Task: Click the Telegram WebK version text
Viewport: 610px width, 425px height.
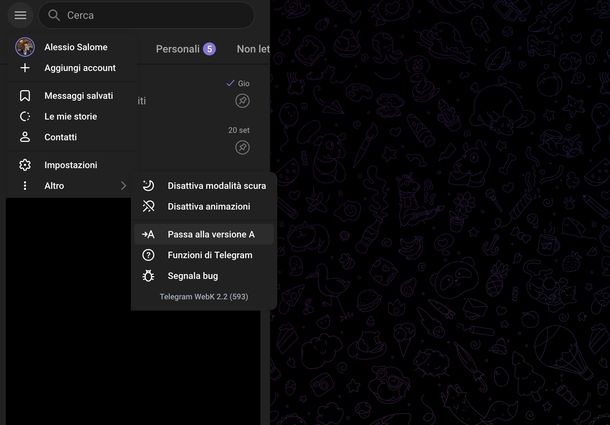Action: click(x=204, y=297)
